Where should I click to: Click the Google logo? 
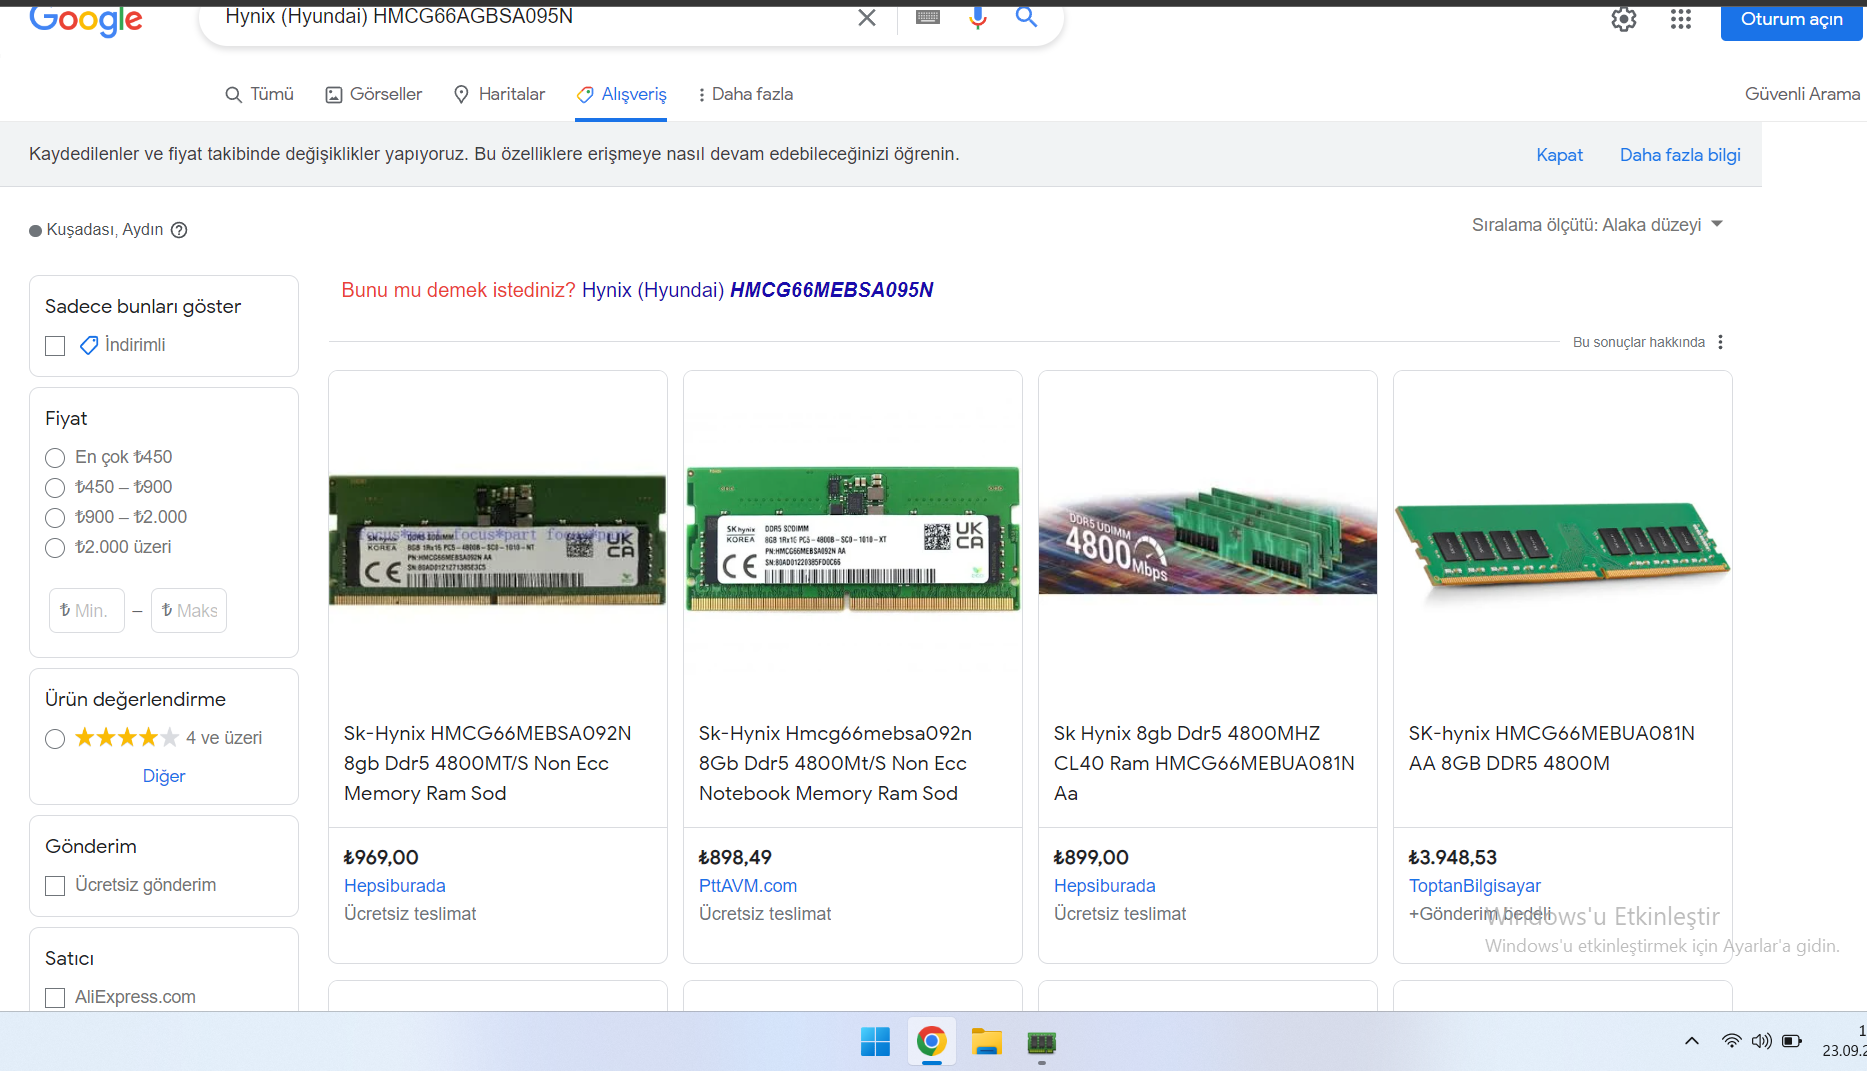(86, 20)
